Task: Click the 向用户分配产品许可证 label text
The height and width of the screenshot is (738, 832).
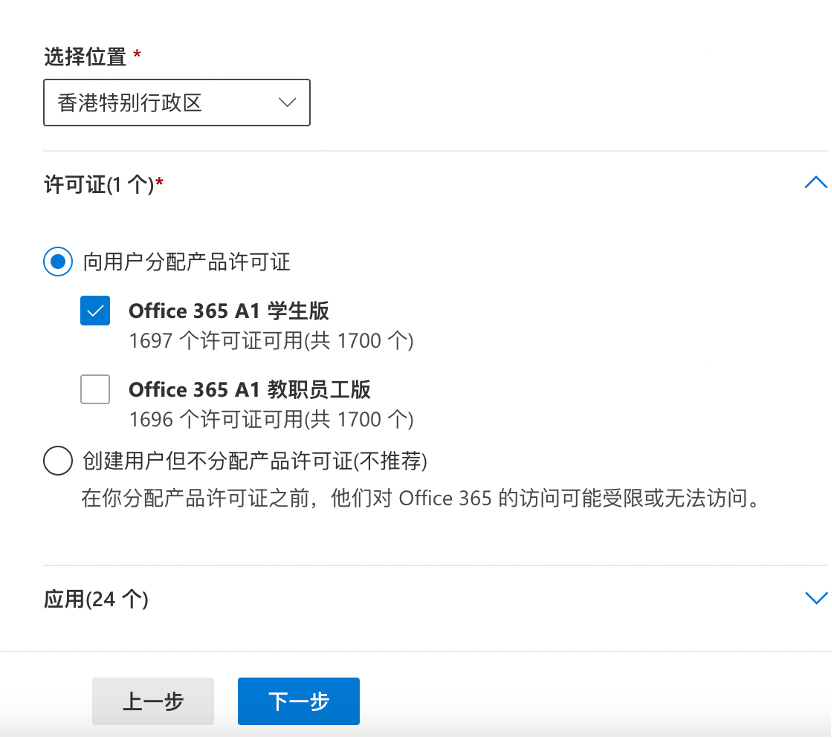Action: click(x=187, y=262)
